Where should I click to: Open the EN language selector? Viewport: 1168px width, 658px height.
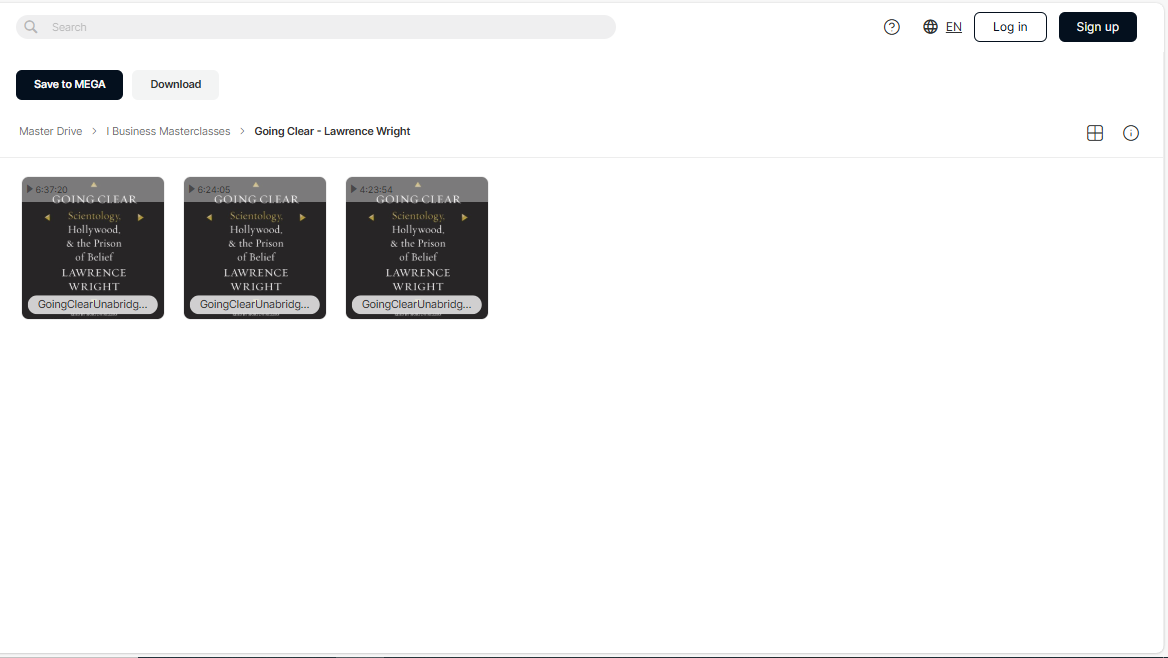(x=953, y=27)
